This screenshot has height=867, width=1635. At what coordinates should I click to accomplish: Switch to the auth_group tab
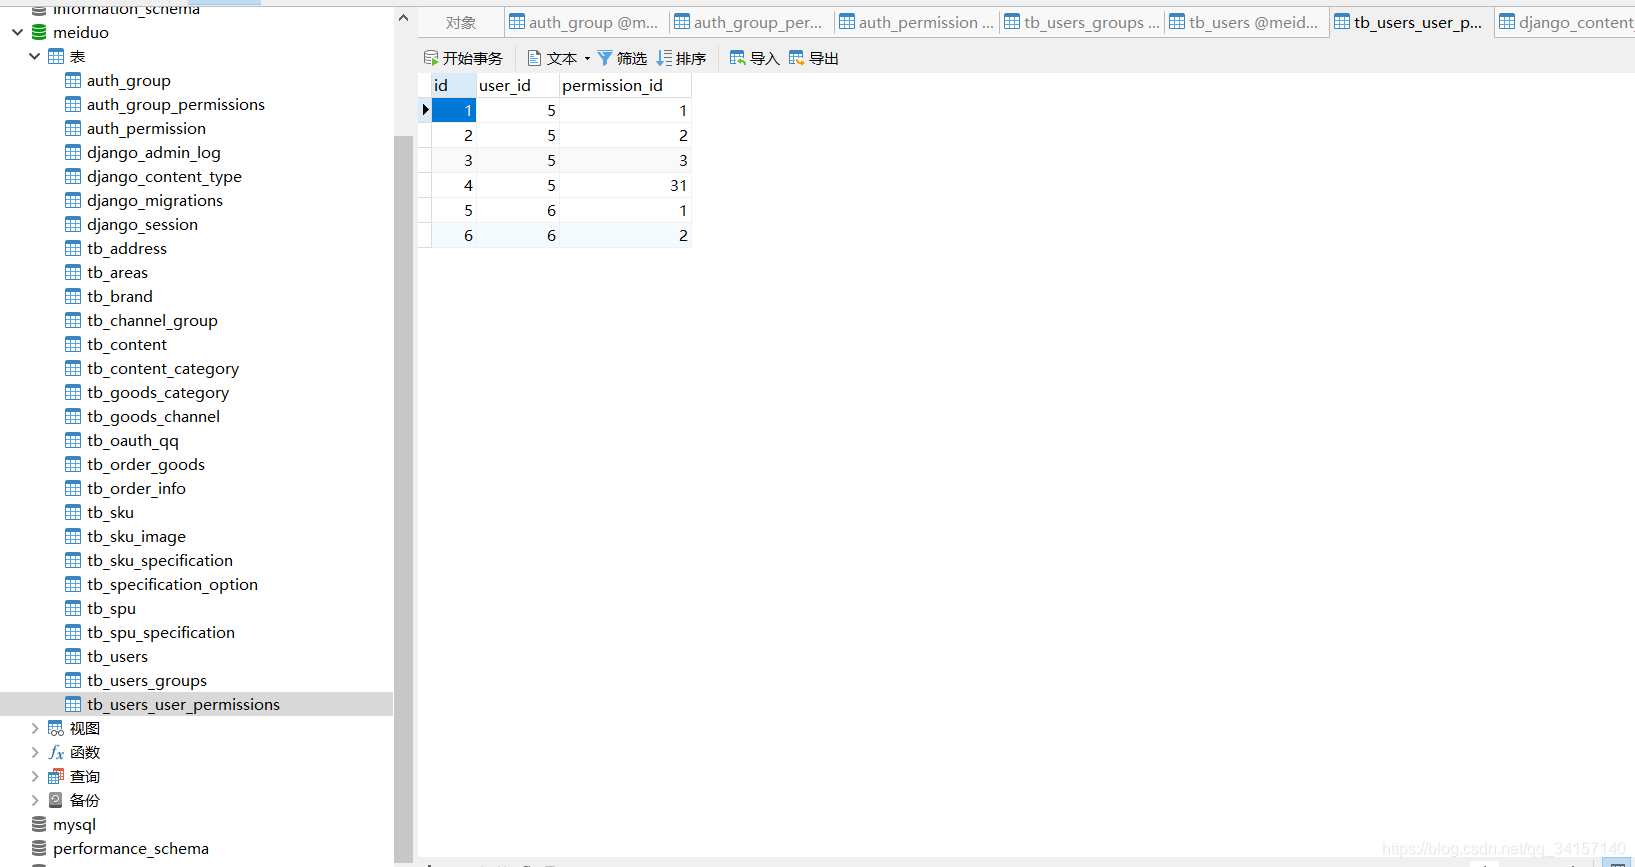(x=585, y=22)
